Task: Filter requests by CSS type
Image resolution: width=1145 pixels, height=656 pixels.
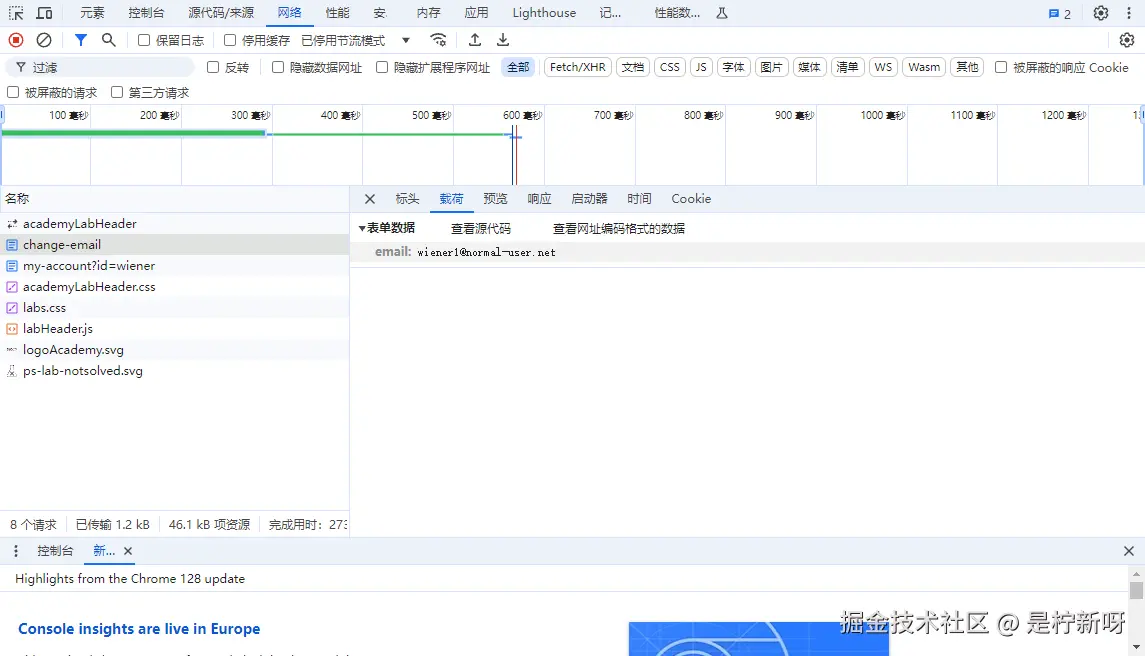Action: coord(670,67)
